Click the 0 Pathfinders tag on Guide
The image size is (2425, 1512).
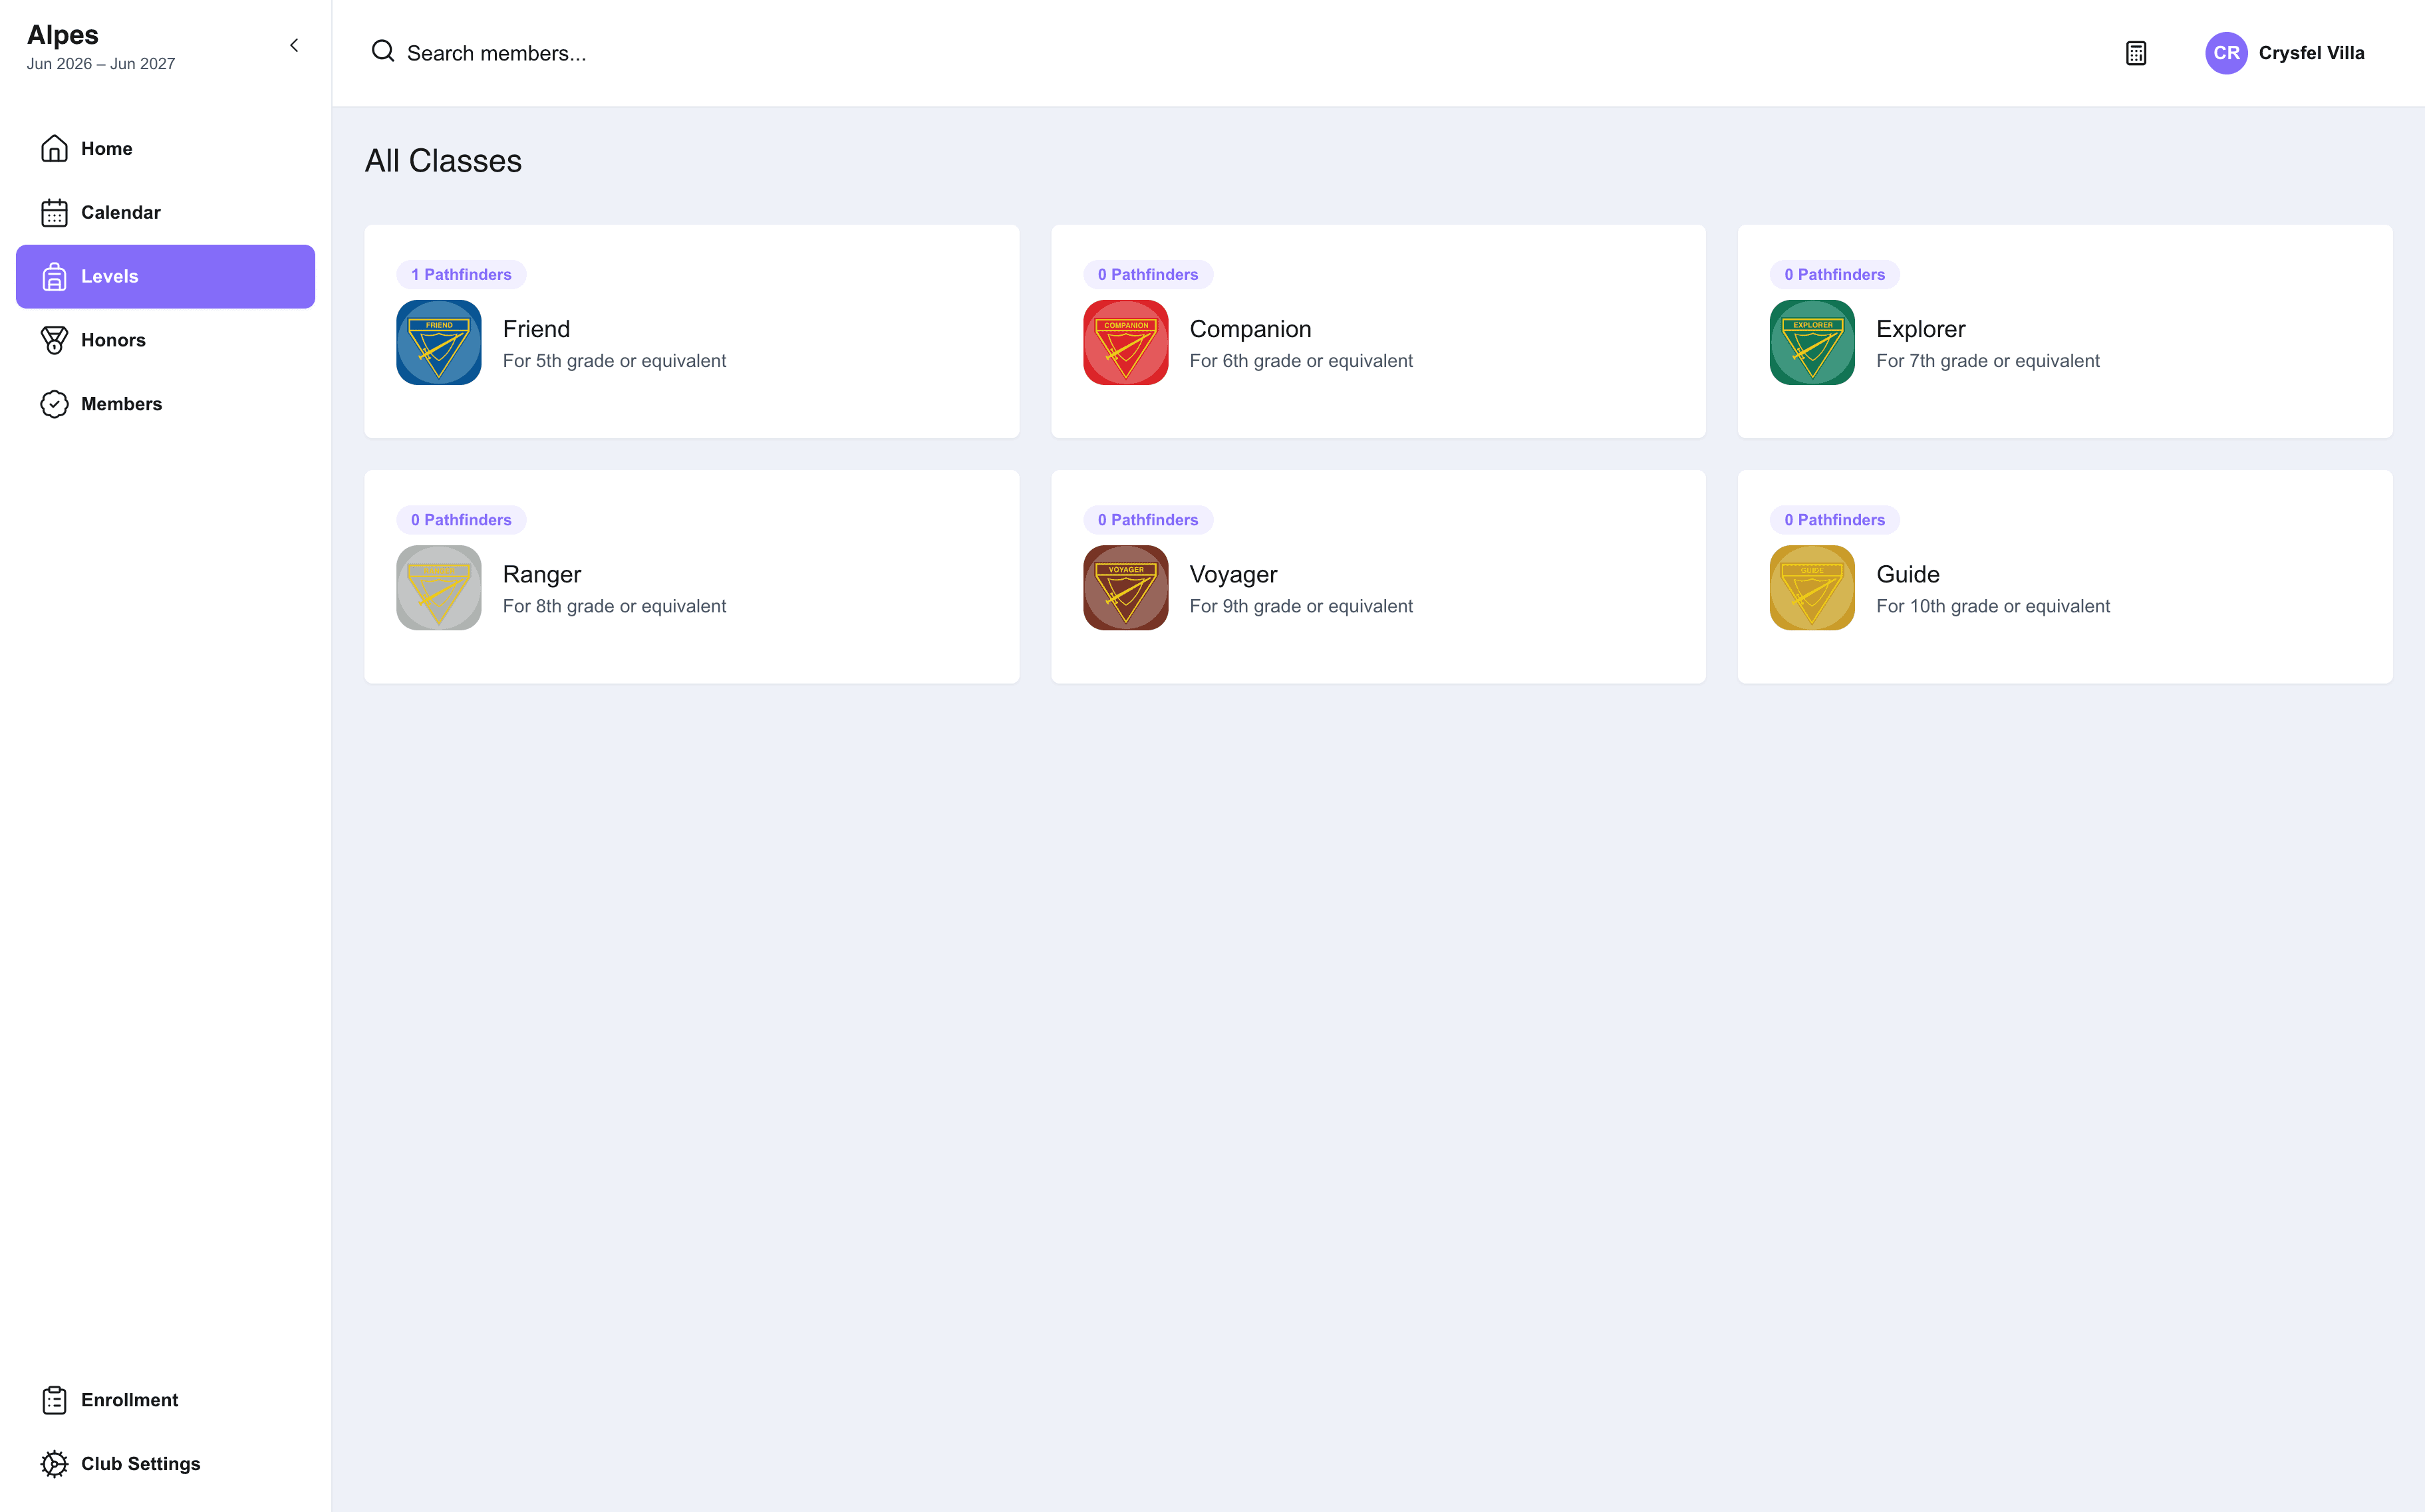point(1834,520)
